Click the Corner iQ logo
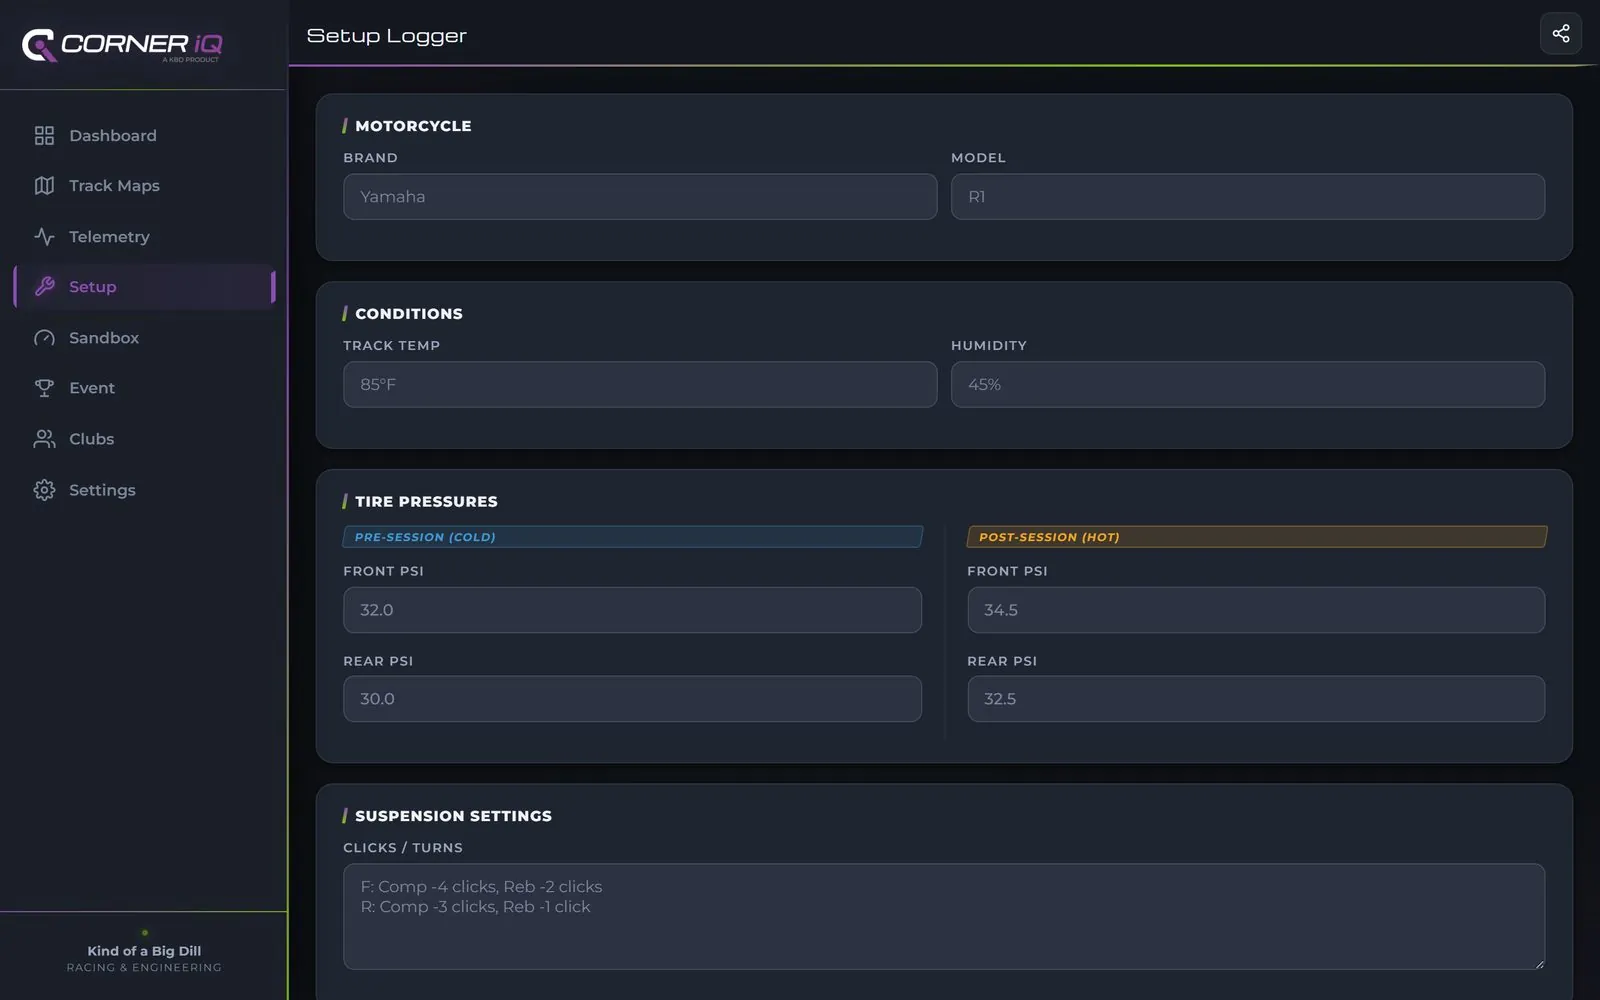The height and width of the screenshot is (1000, 1600). click(122, 45)
